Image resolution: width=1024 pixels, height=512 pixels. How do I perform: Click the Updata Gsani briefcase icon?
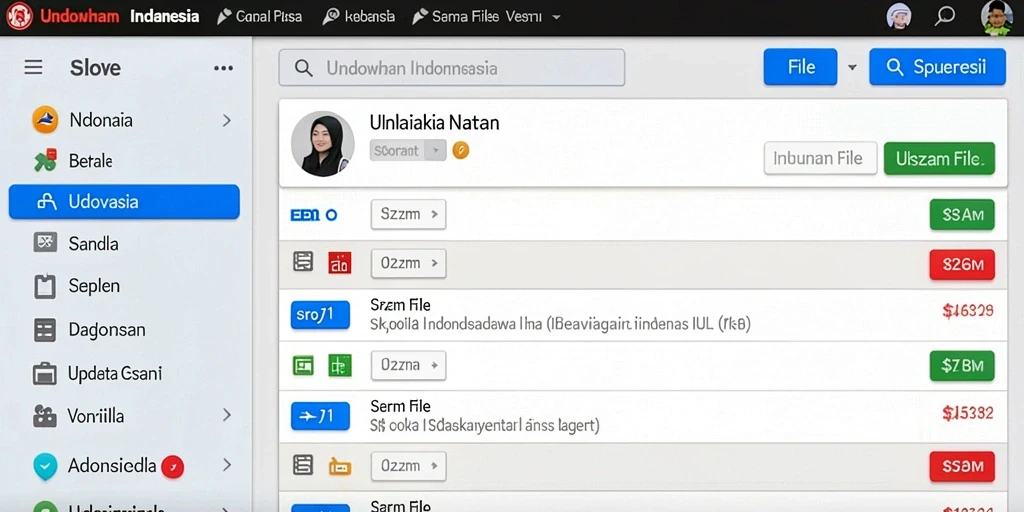point(45,374)
